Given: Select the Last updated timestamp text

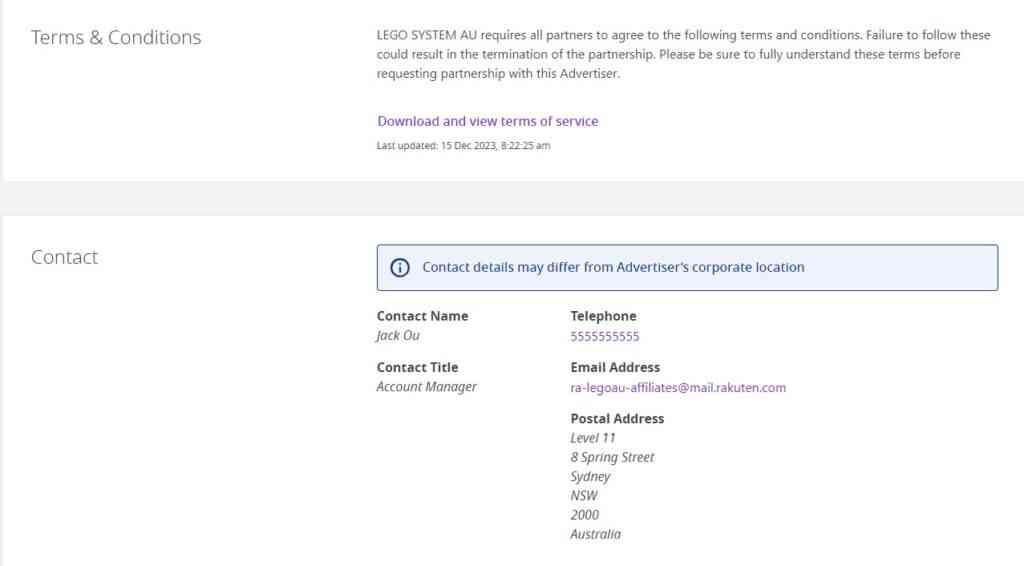Looking at the screenshot, I should (463, 146).
